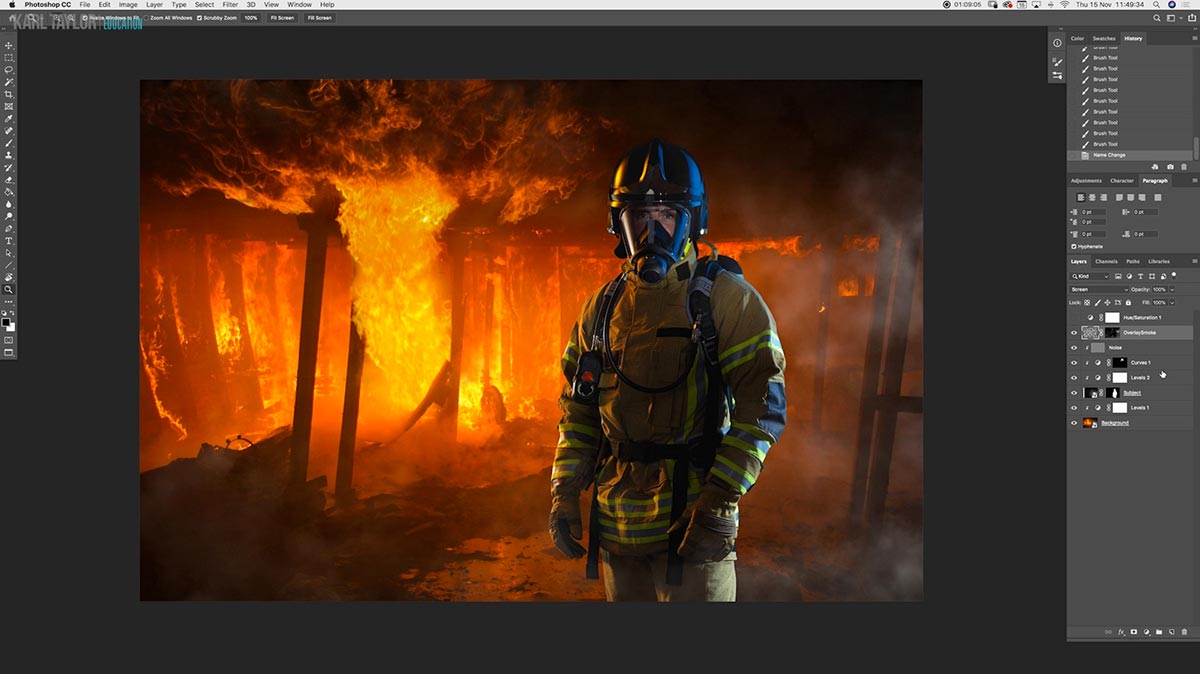Image resolution: width=1200 pixels, height=674 pixels.
Task: Select the Eyedropper tool
Action: [x=8, y=118]
